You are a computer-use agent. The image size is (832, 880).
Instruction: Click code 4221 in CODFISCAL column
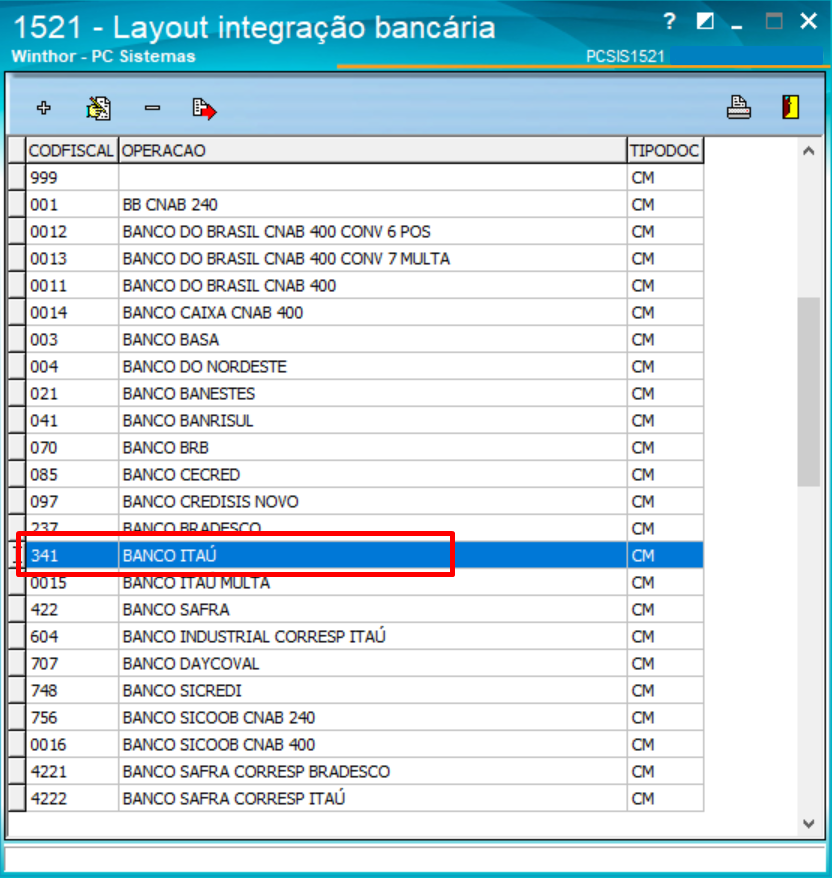[72, 771]
